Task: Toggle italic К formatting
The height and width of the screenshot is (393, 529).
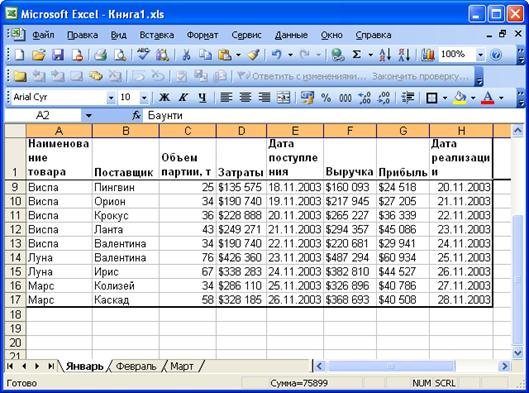Action: [183, 98]
